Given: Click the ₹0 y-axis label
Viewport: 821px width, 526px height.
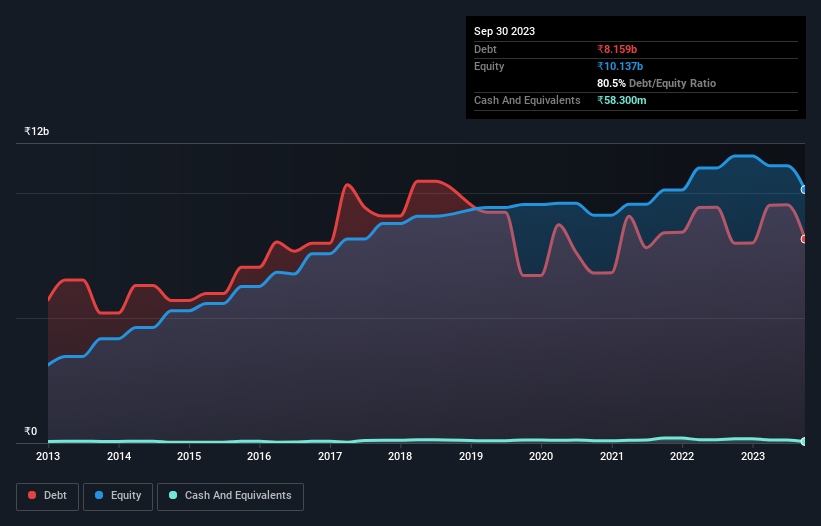Looking at the screenshot, I should 31,431.
